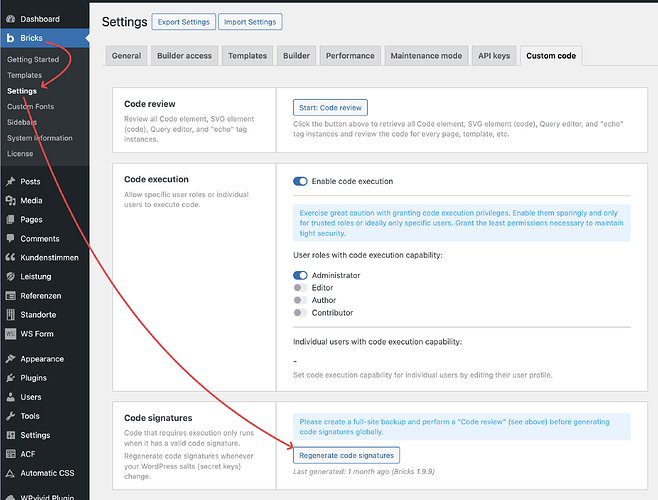
Task: Click the Last generated 1 month ago text
Action: (x=364, y=471)
